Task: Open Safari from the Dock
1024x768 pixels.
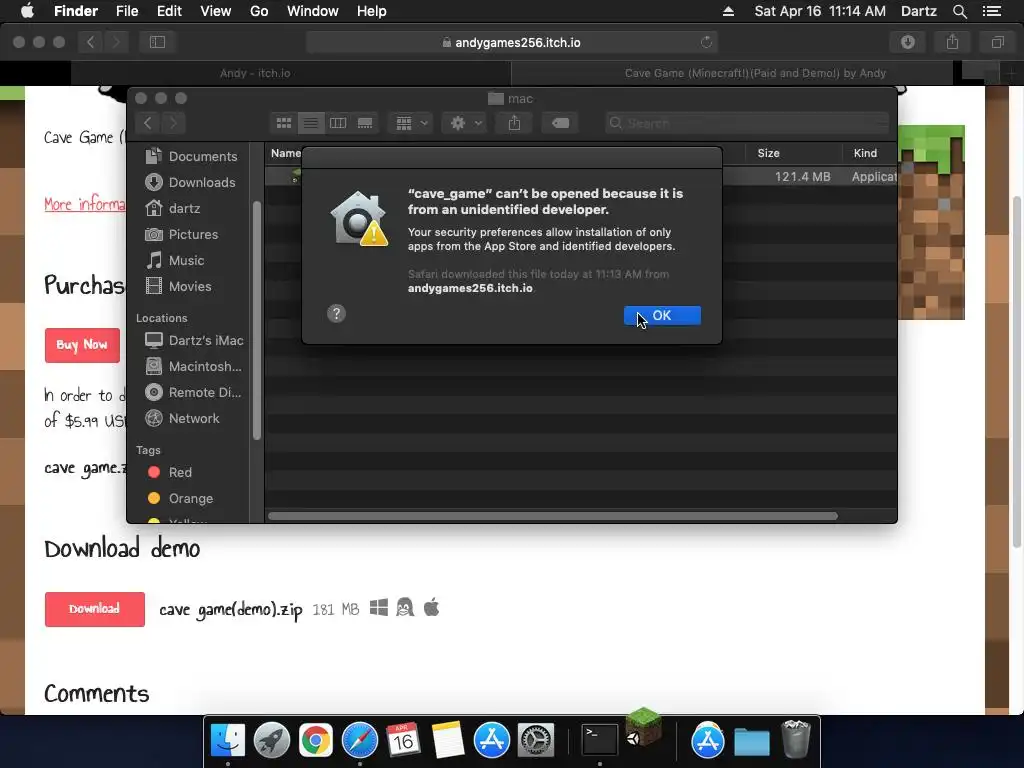Action: [360, 740]
